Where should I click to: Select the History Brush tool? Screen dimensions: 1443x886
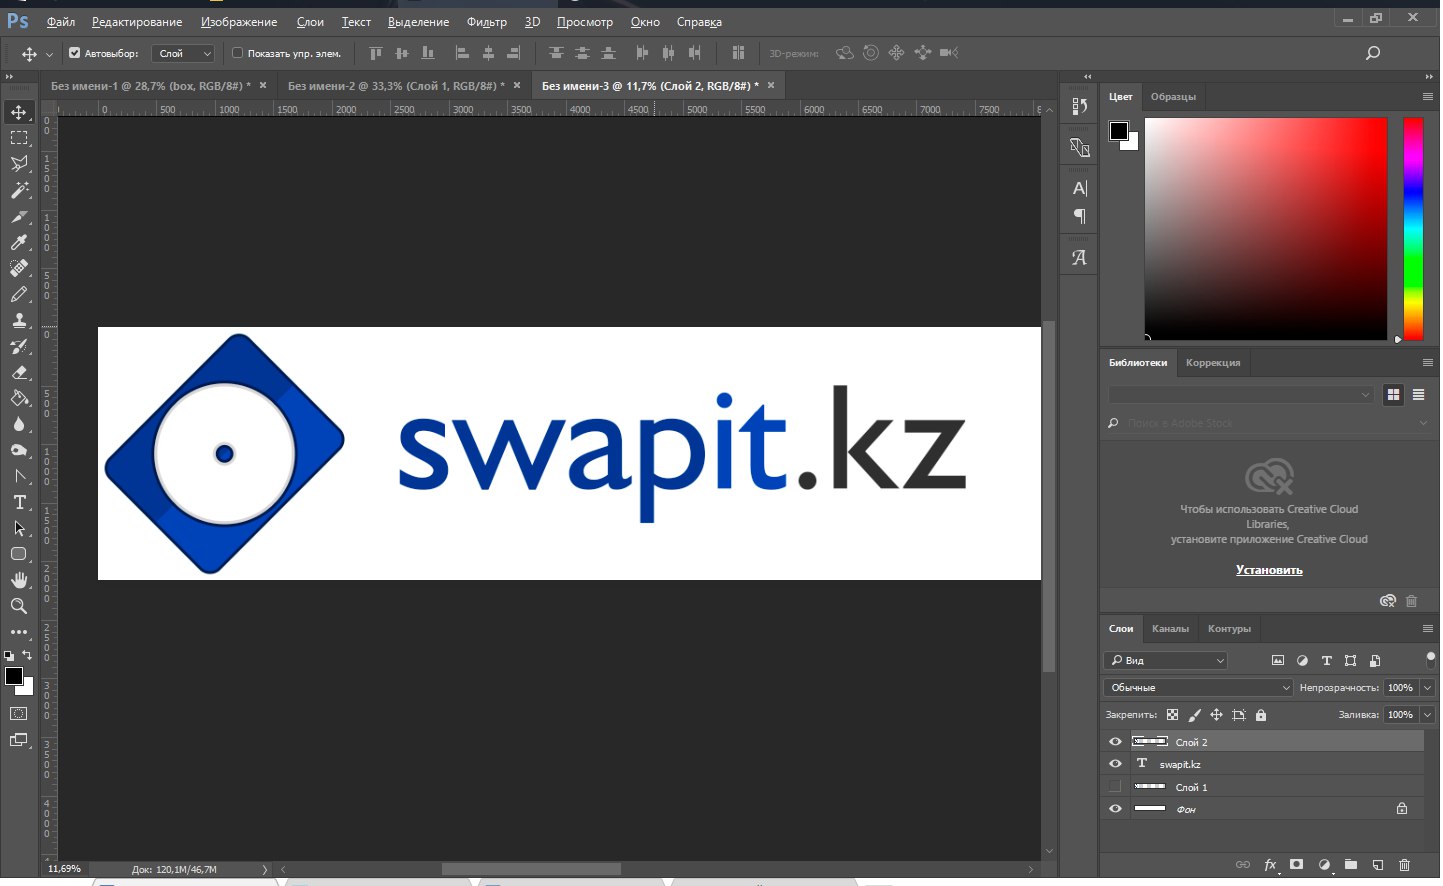pos(19,346)
